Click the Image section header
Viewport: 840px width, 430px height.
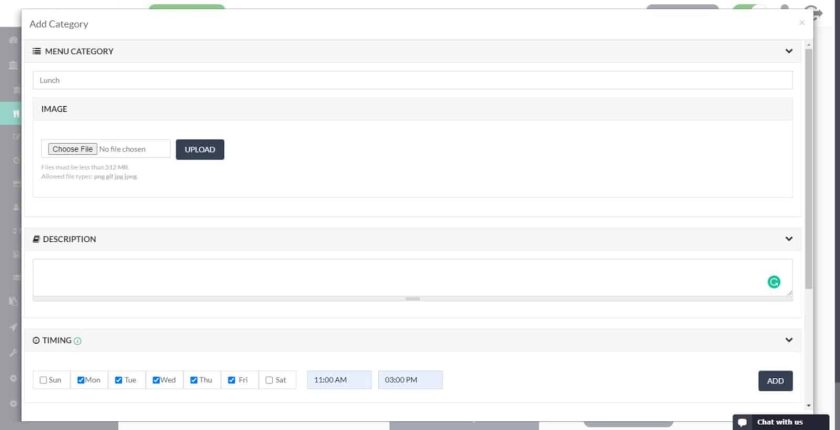tap(412, 109)
